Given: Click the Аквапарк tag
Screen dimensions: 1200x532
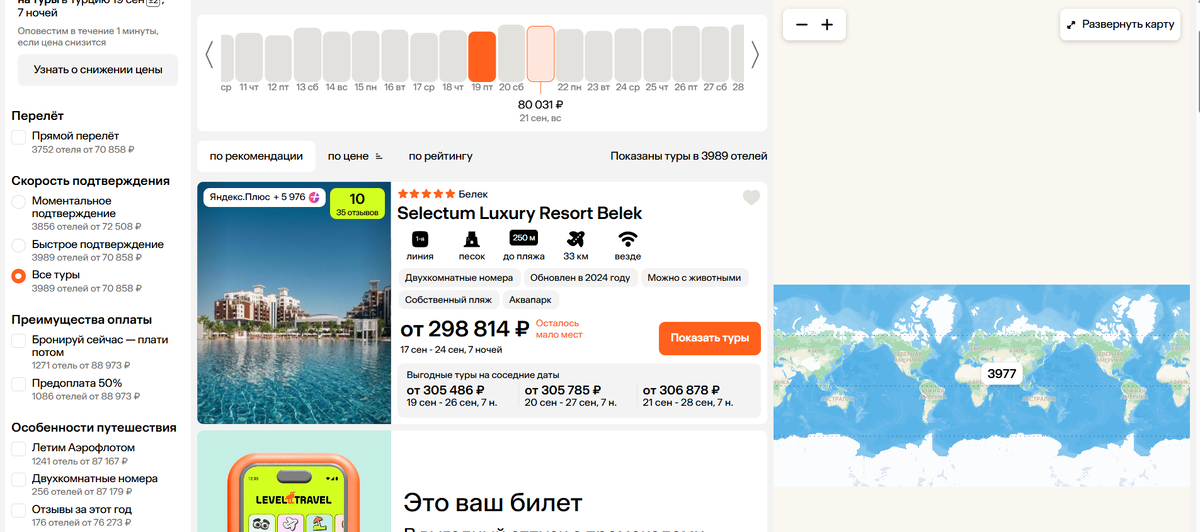Looking at the screenshot, I should click(530, 300).
